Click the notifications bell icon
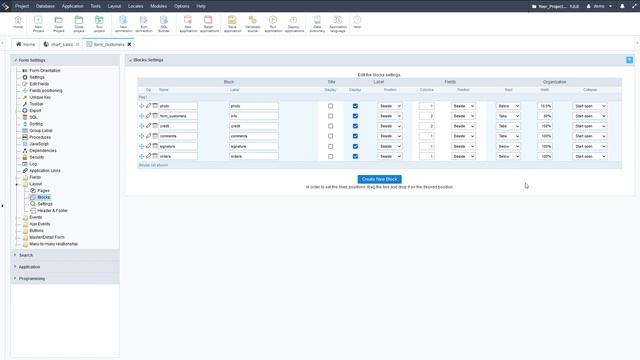640x360 pixels. 622,6
